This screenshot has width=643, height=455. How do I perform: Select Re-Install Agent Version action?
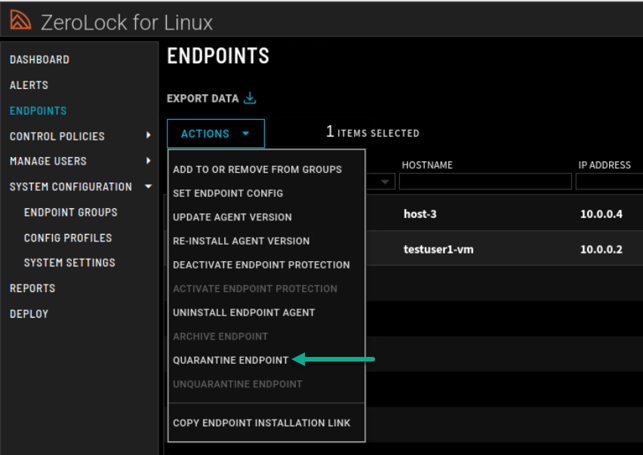coord(241,241)
